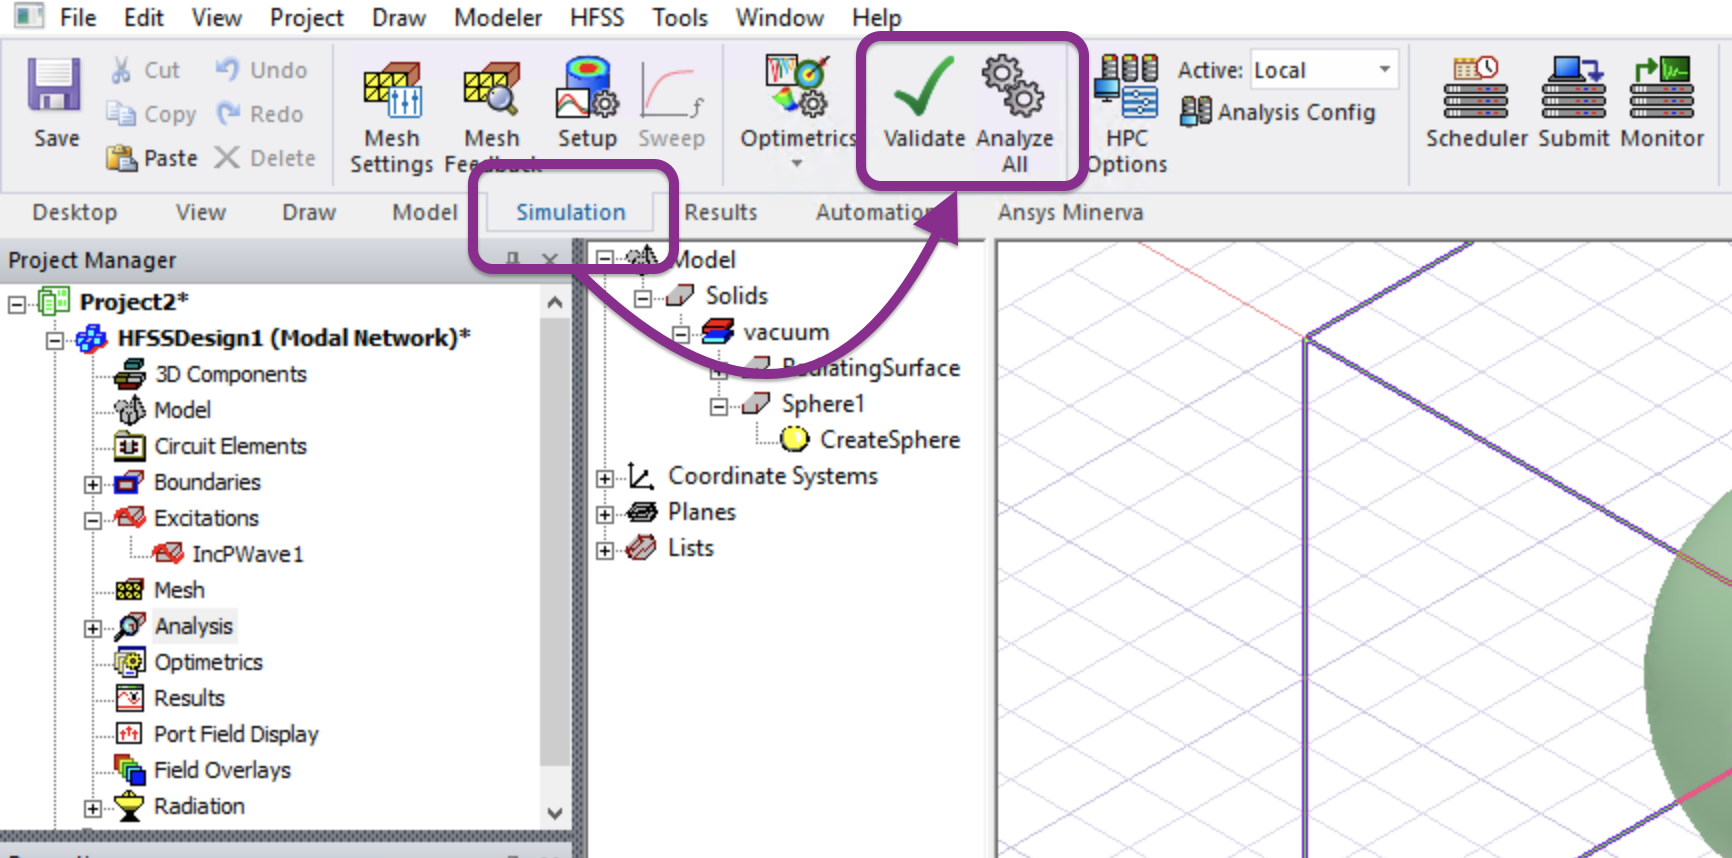This screenshot has height=858, width=1732.
Task: Click the Save icon in the ribbon
Action: click(54, 86)
